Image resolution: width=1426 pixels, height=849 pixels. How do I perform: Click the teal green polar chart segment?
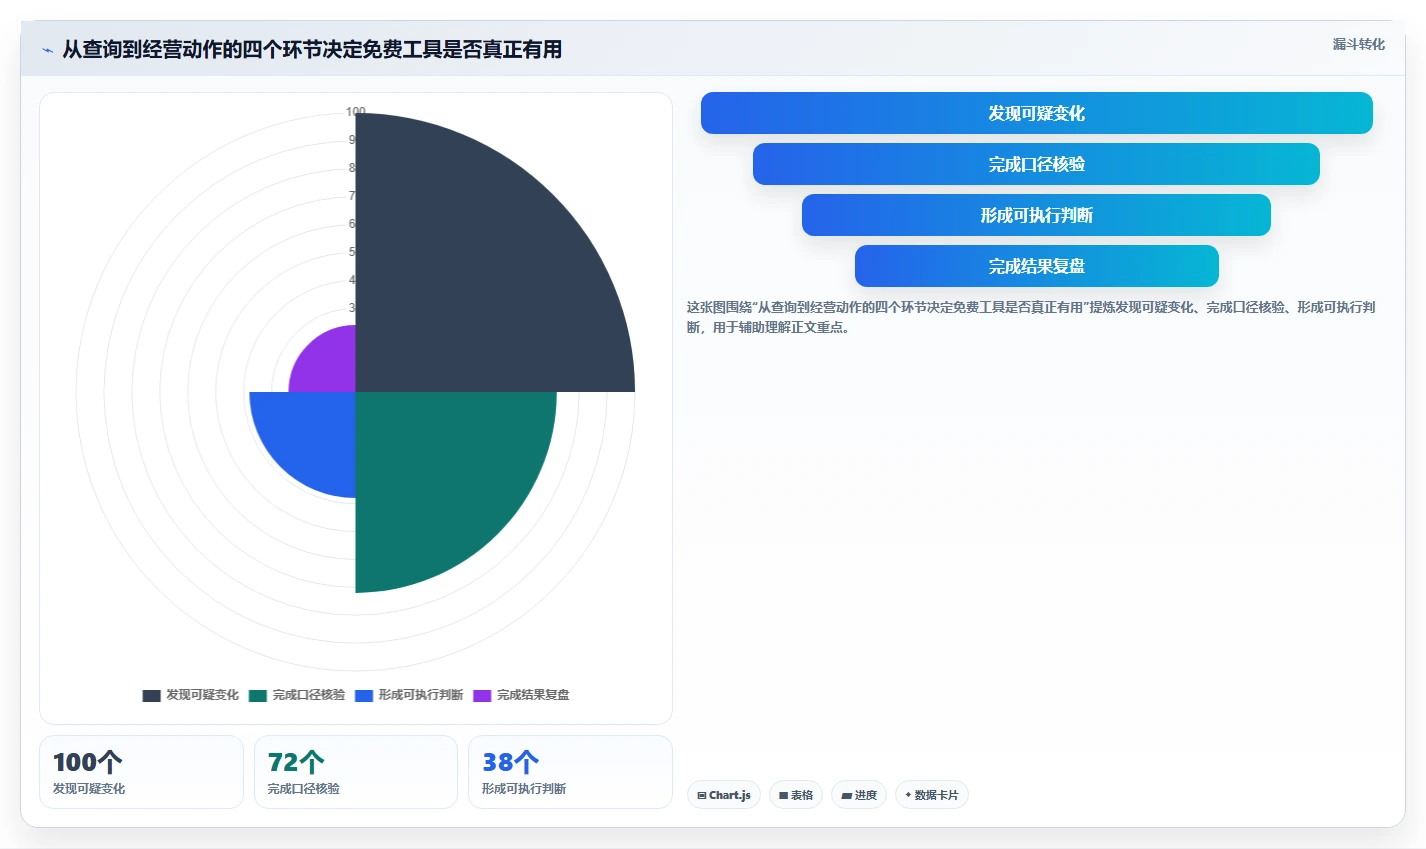pyautogui.click(x=440, y=475)
